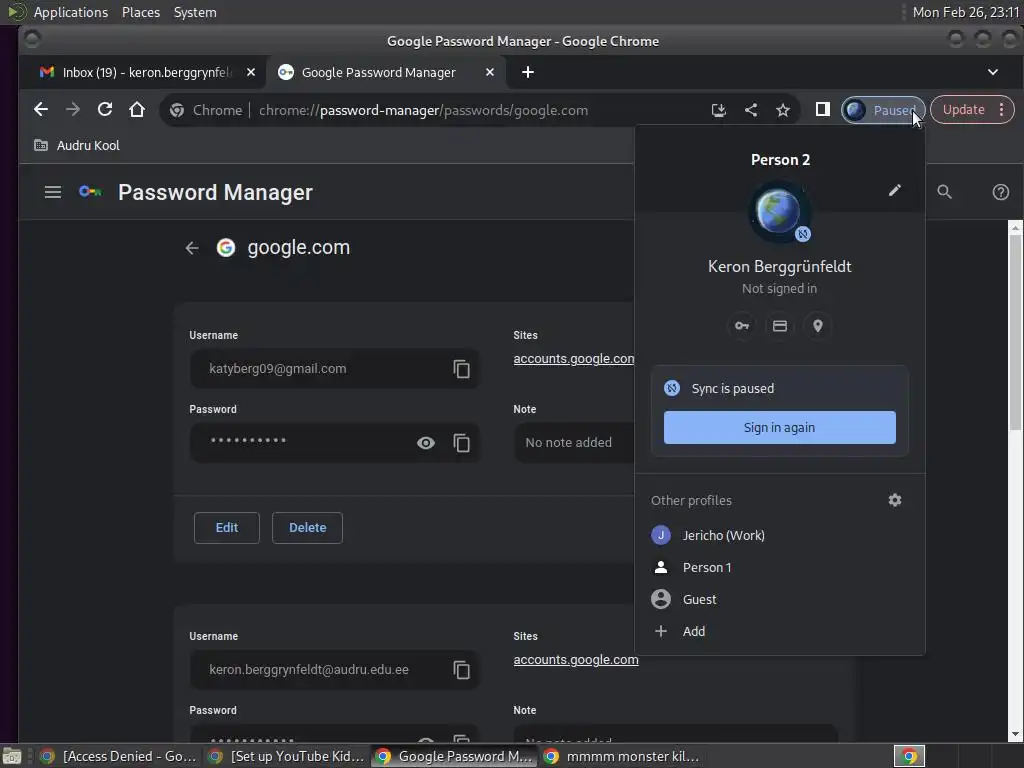Open passwords key icon in profile popup

tap(742, 326)
